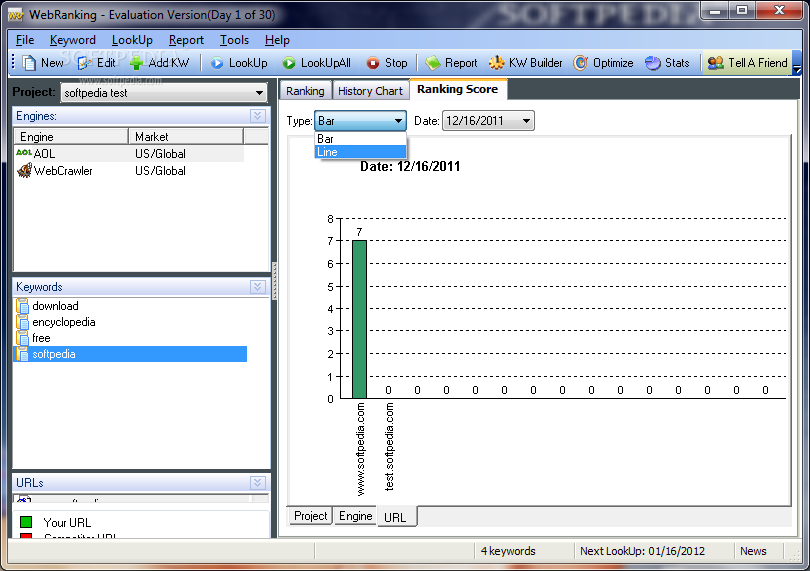The height and width of the screenshot is (571, 810).
Task: Open the LookUp menu
Action: (132, 40)
